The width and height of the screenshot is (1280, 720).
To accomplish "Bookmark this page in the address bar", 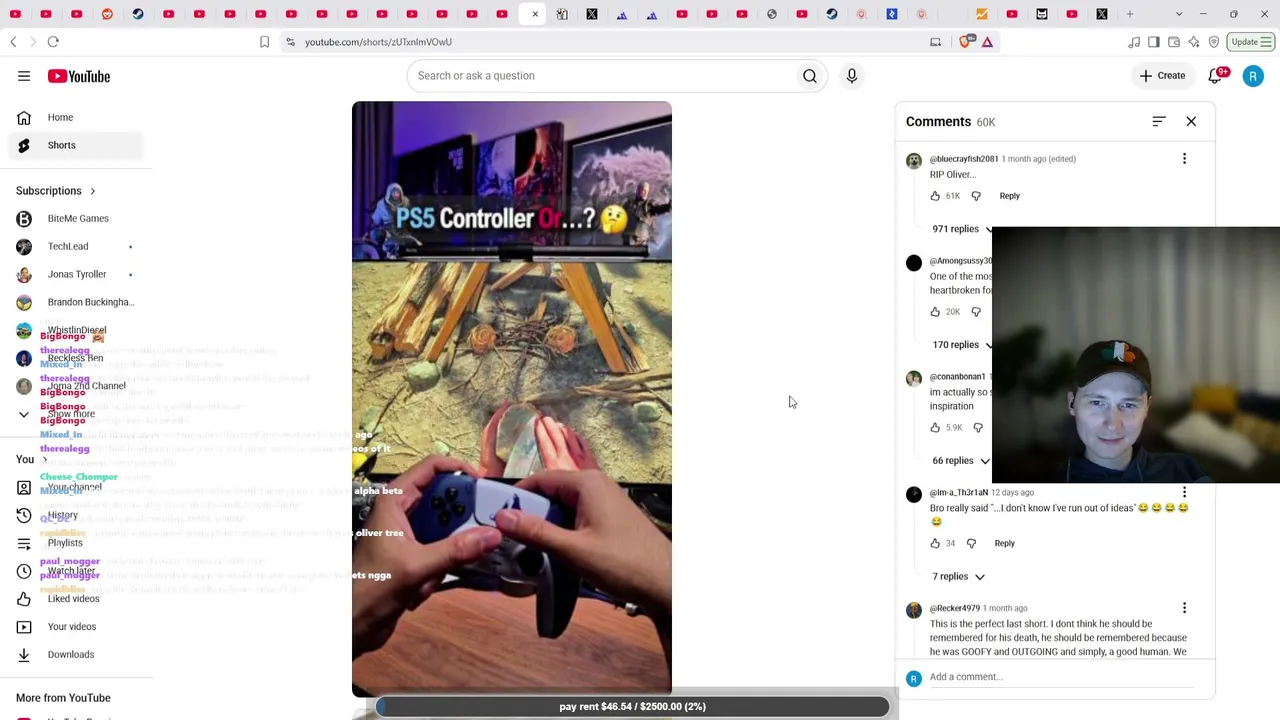I will (264, 42).
